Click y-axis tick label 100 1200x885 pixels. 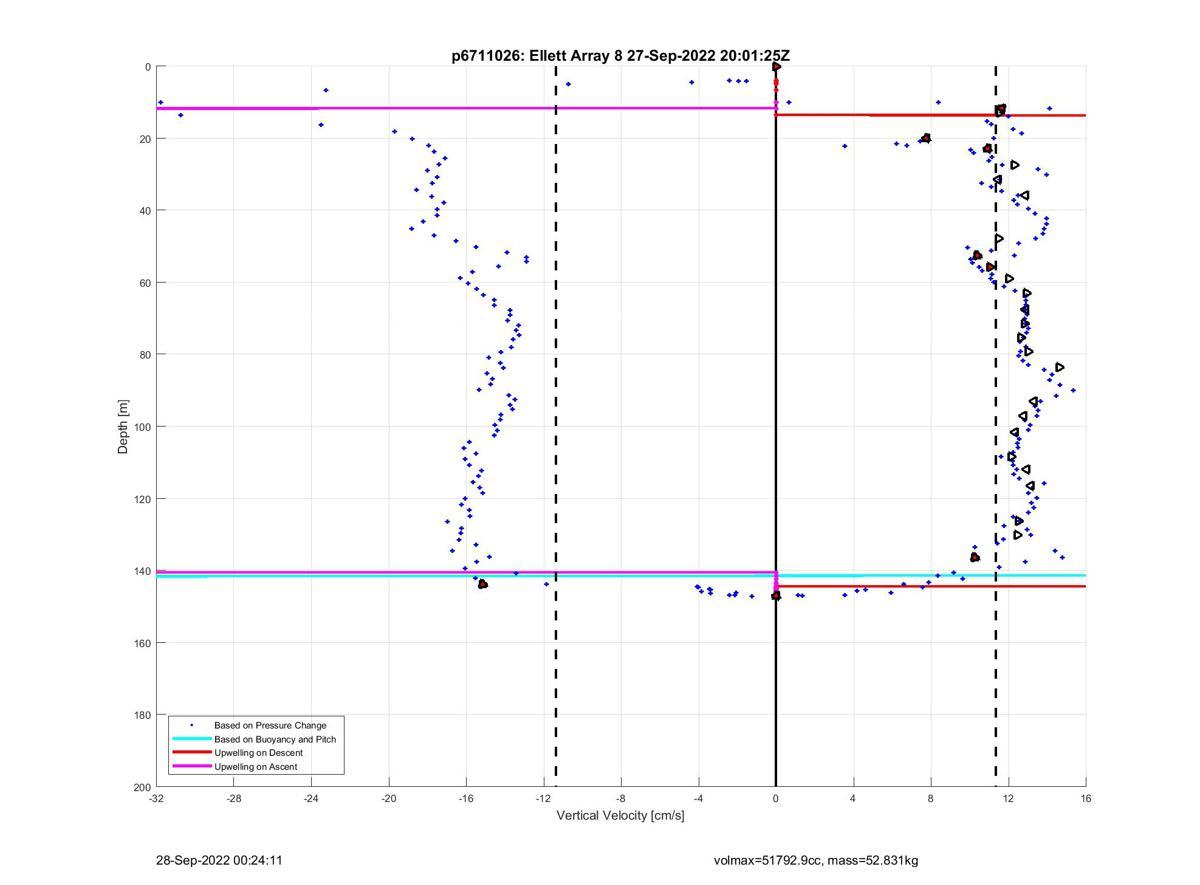pyautogui.click(x=141, y=427)
